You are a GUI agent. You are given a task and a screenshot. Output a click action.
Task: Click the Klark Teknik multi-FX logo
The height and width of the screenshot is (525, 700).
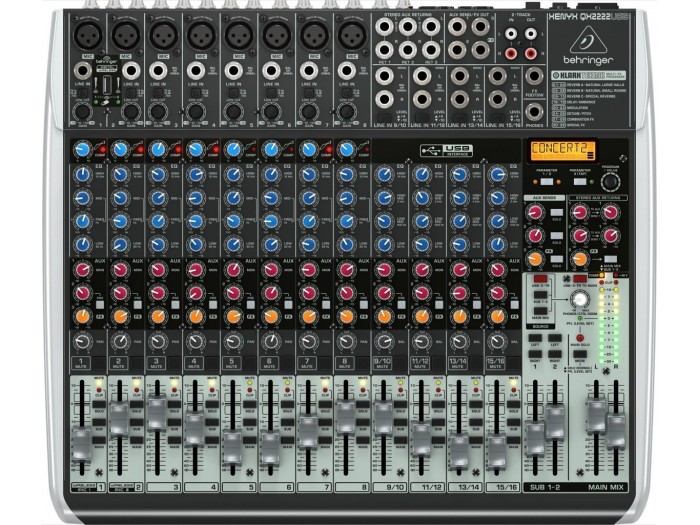point(588,75)
